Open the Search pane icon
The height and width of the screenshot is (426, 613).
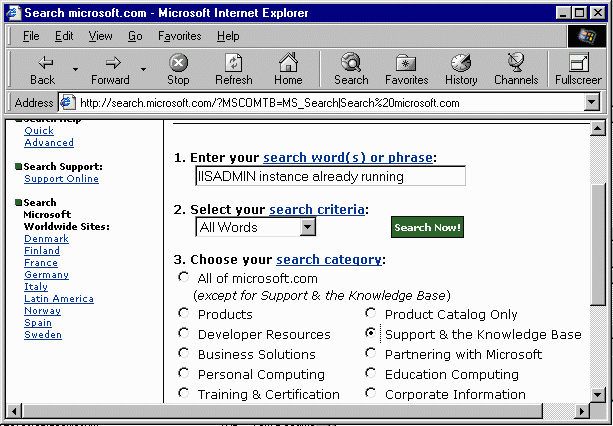coord(351,62)
